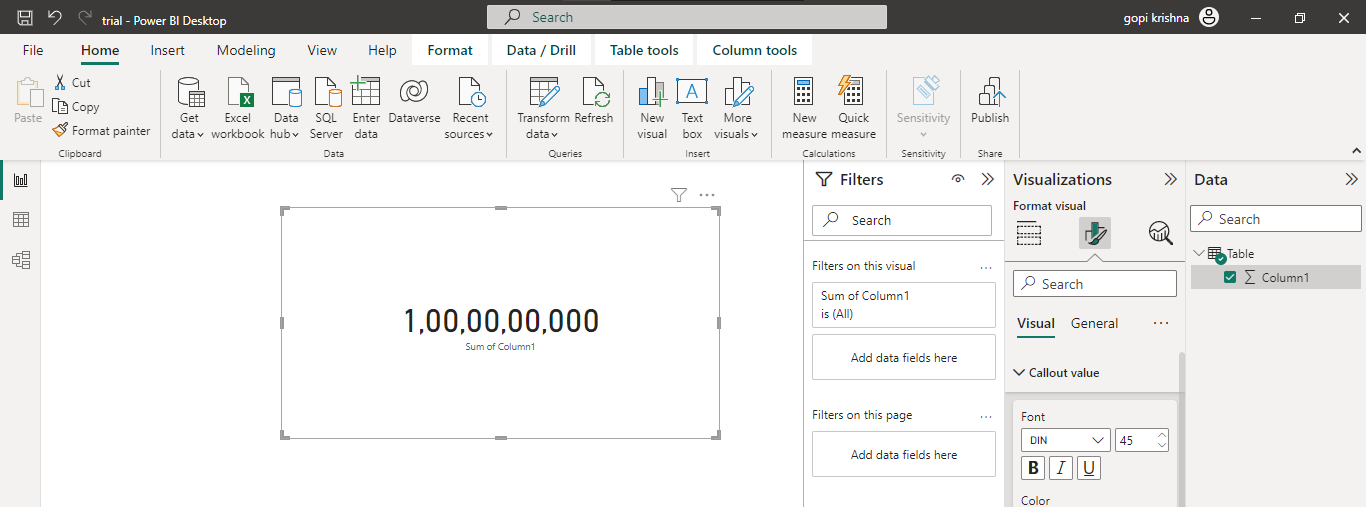Open the DIN font family dropdown

(1066, 440)
